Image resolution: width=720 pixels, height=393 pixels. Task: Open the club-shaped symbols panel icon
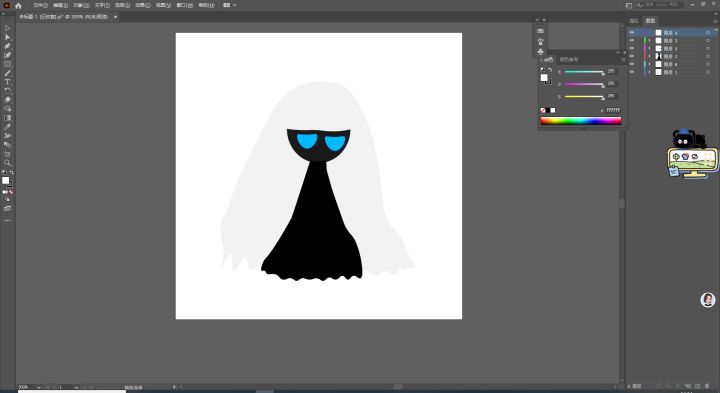[x=540, y=51]
